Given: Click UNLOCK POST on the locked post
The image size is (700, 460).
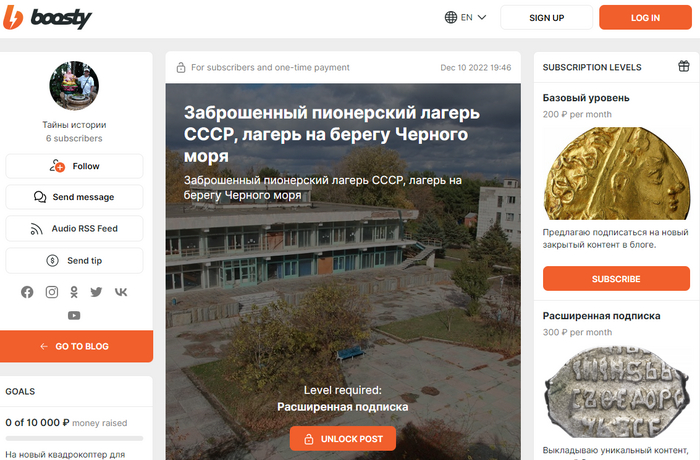Looking at the screenshot, I should pyautogui.click(x=343, y=439).
